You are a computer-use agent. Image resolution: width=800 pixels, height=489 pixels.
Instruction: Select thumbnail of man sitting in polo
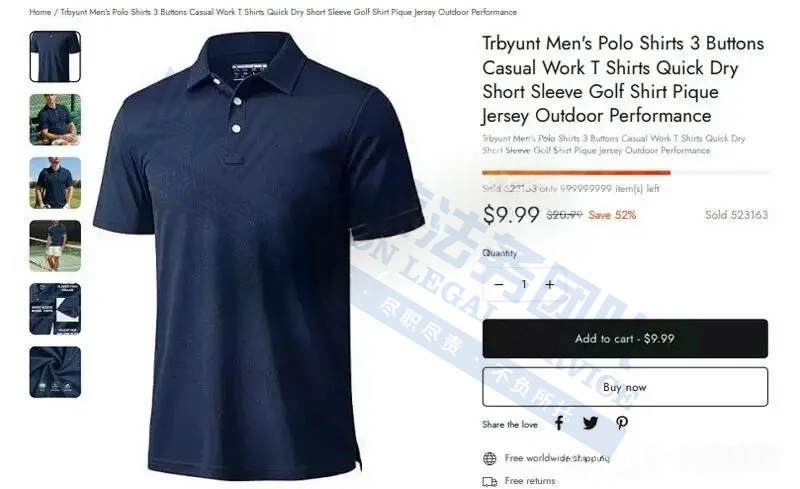[x=55, y=119]
